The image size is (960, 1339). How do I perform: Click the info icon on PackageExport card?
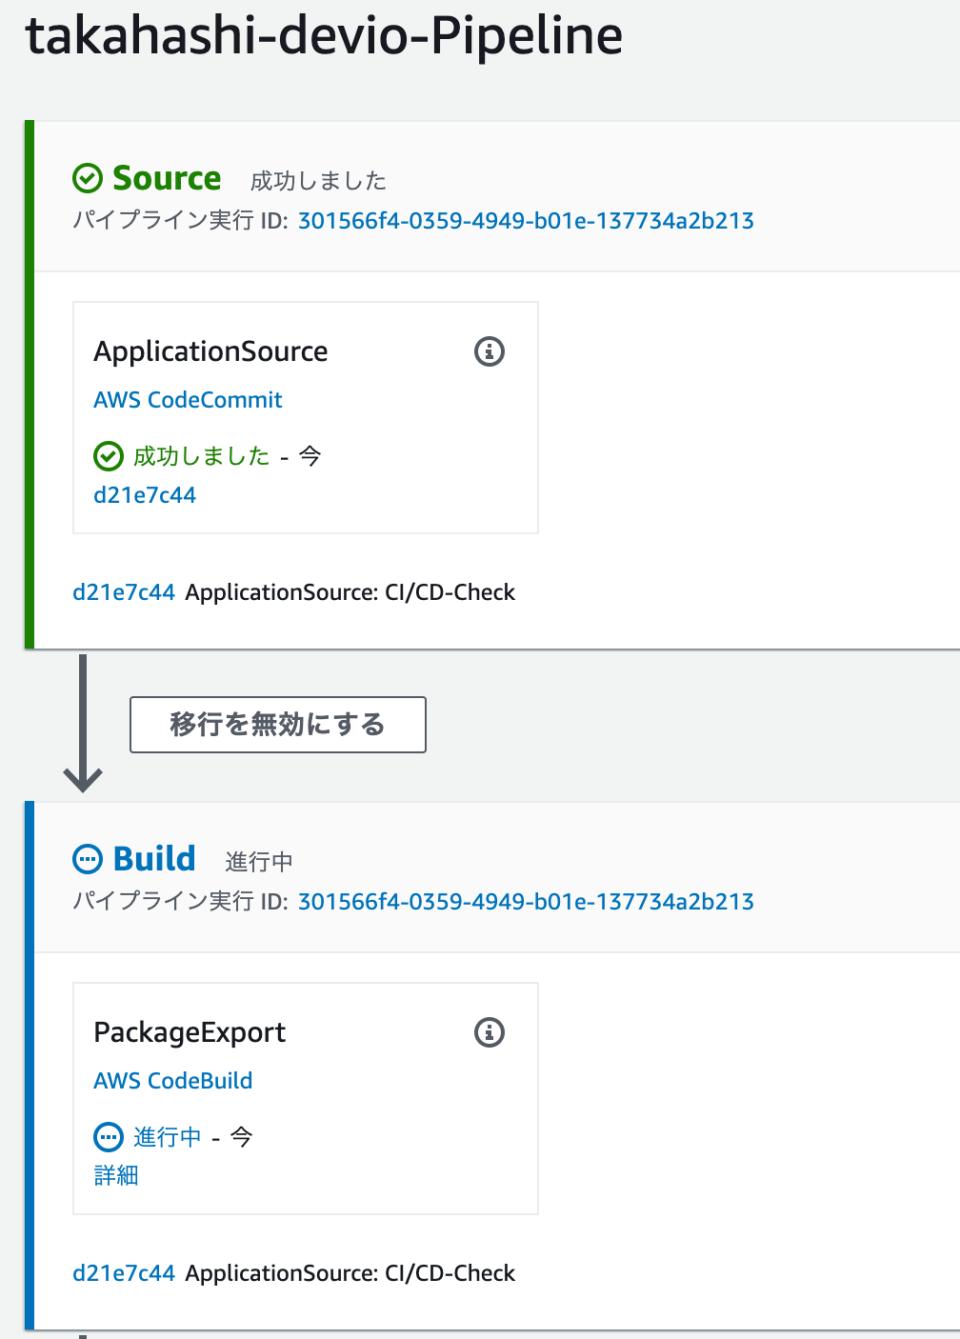coord(489,1032)
